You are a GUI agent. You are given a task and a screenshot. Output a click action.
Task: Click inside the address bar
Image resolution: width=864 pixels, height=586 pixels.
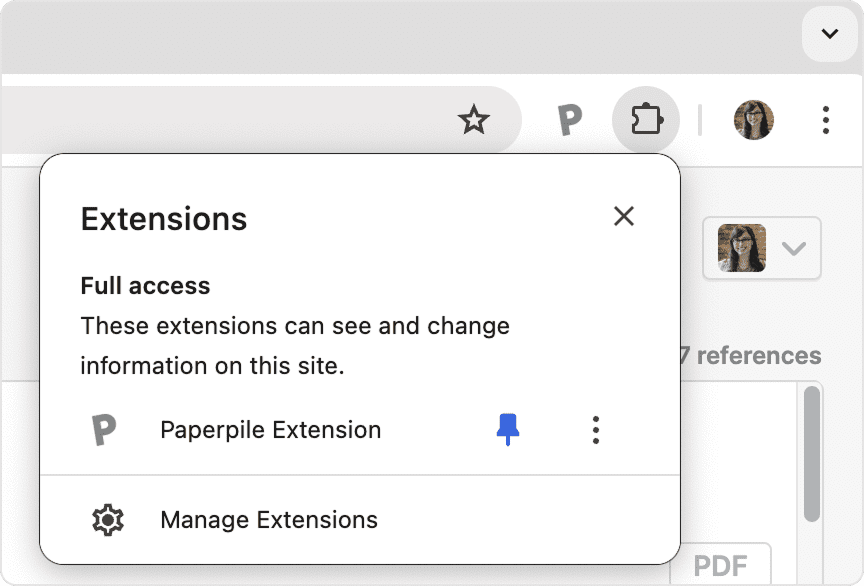click(226, 120)
